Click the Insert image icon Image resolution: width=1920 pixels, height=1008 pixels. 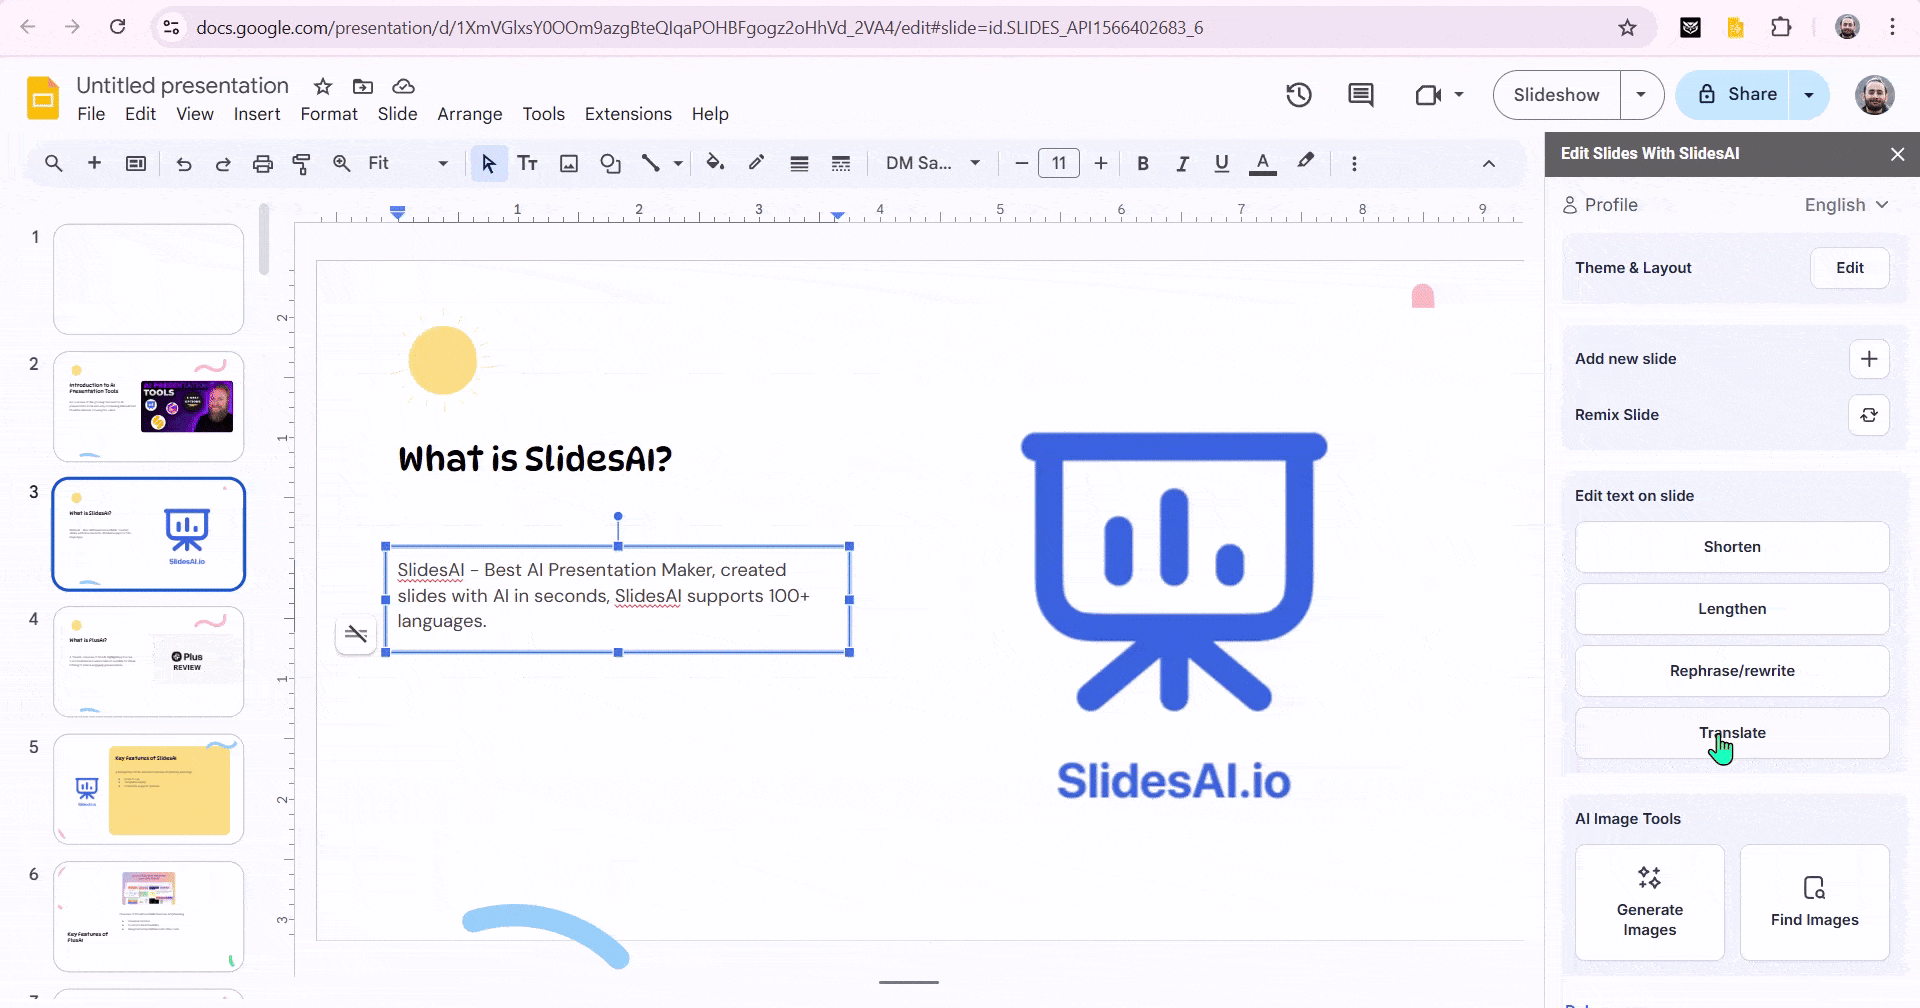569,163
